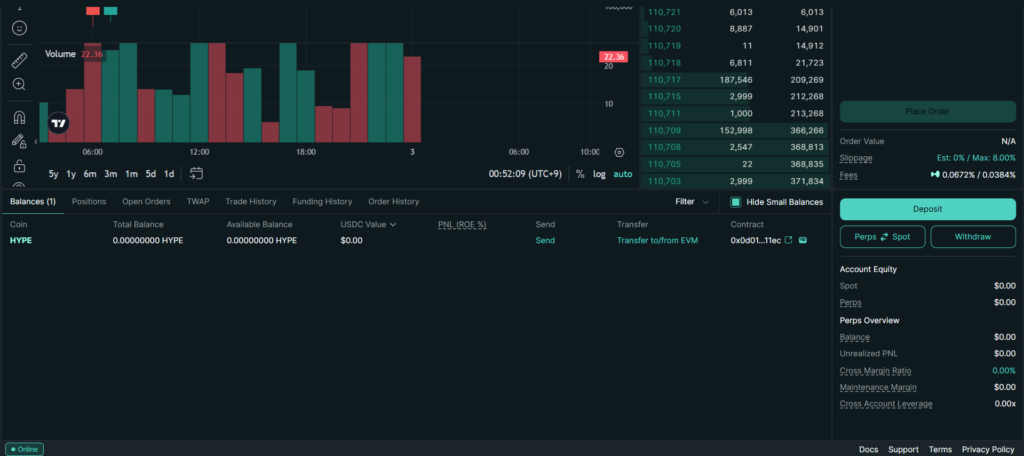Enable auto scale on chart
This screenshot has height=456, width=1024.
pos(623,174)
